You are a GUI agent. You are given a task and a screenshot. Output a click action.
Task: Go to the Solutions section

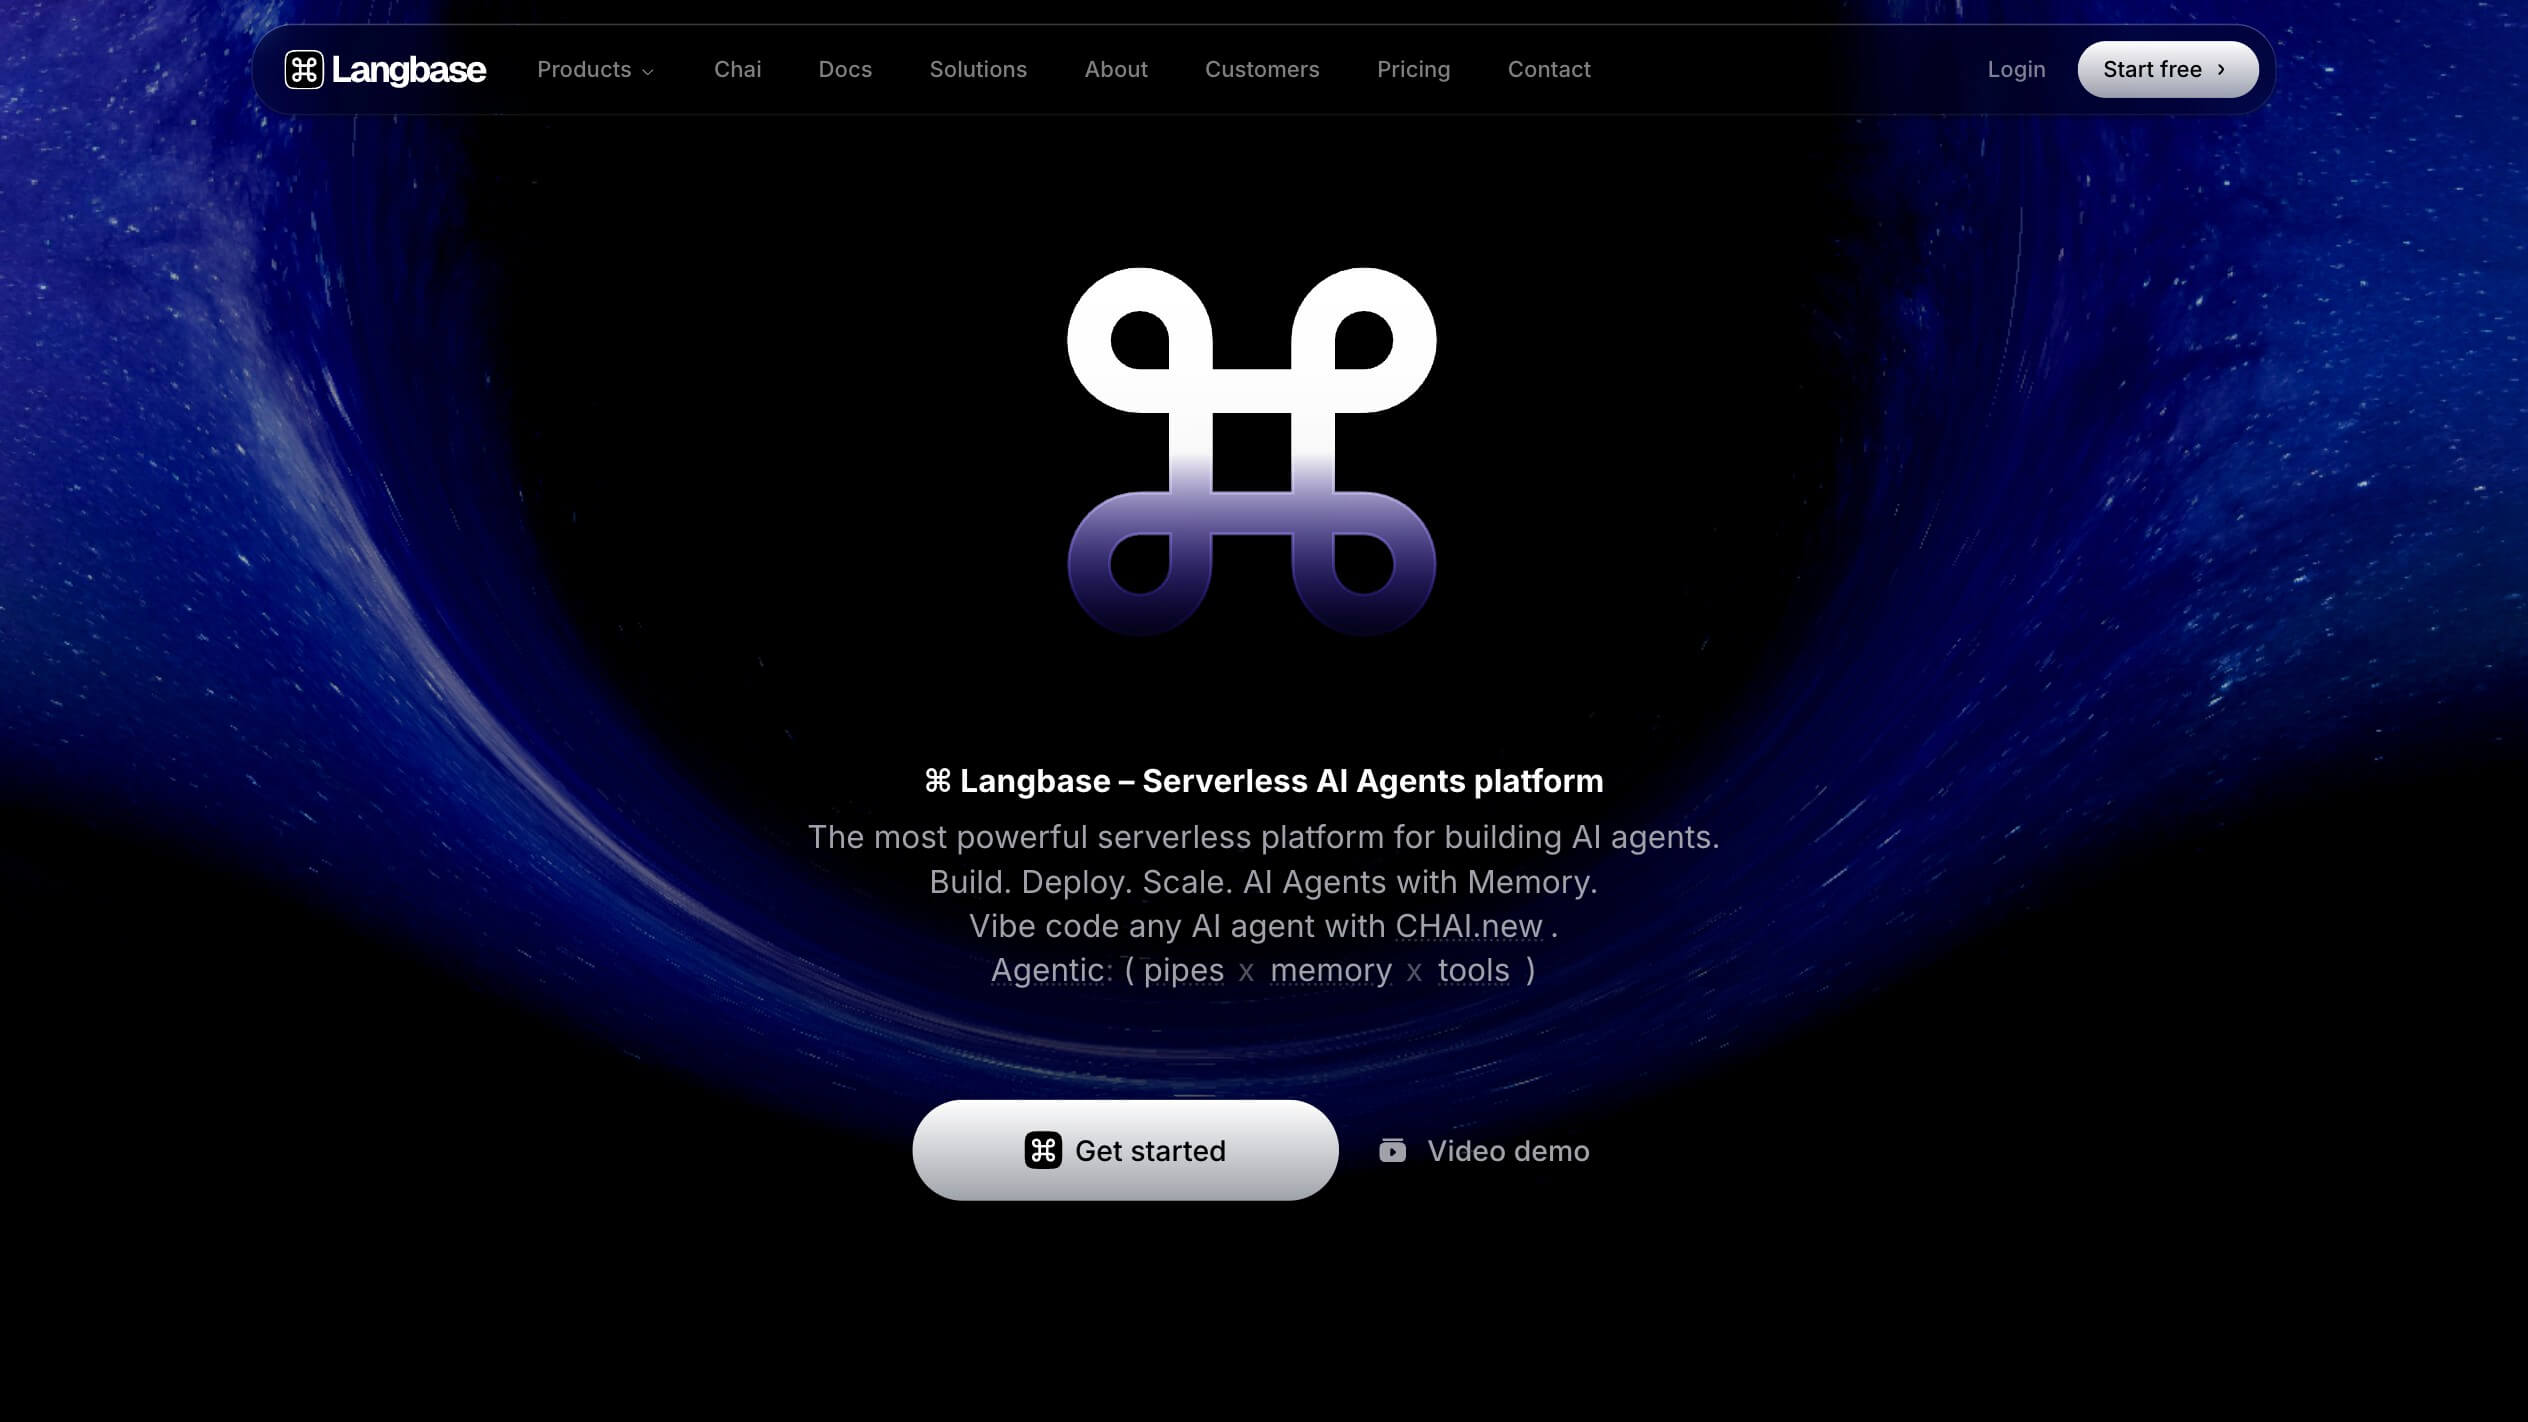[x=978, y=69]
